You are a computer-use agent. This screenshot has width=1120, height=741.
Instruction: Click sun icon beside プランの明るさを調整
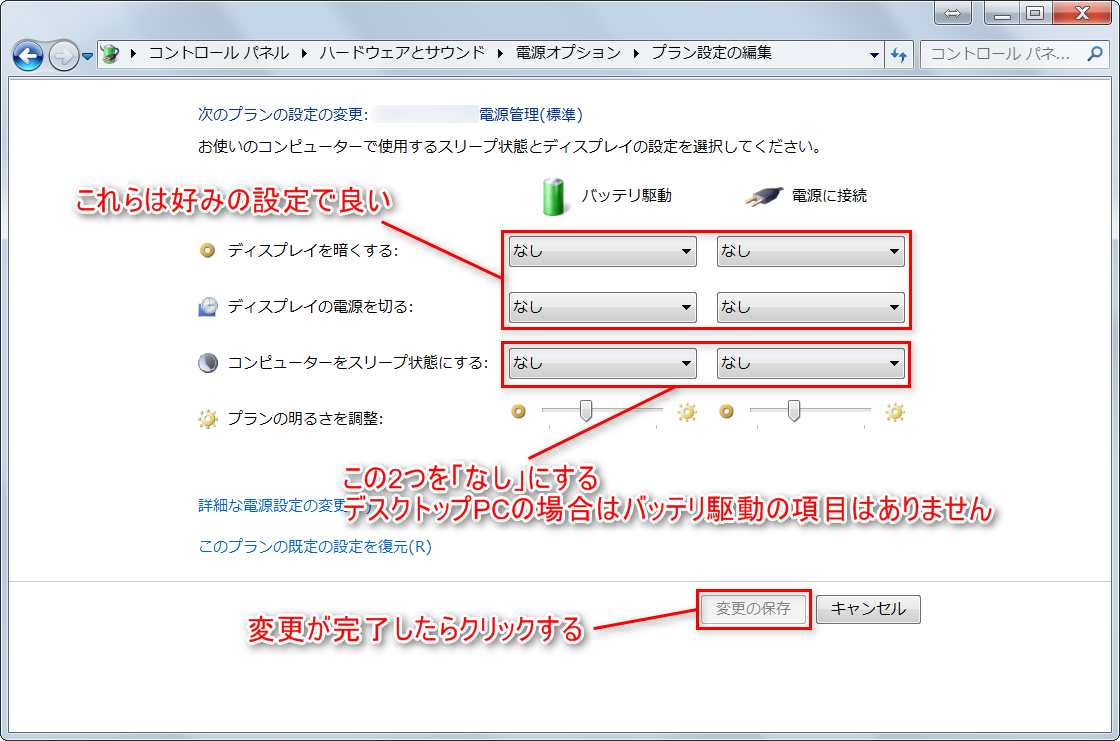coord(208,419)
